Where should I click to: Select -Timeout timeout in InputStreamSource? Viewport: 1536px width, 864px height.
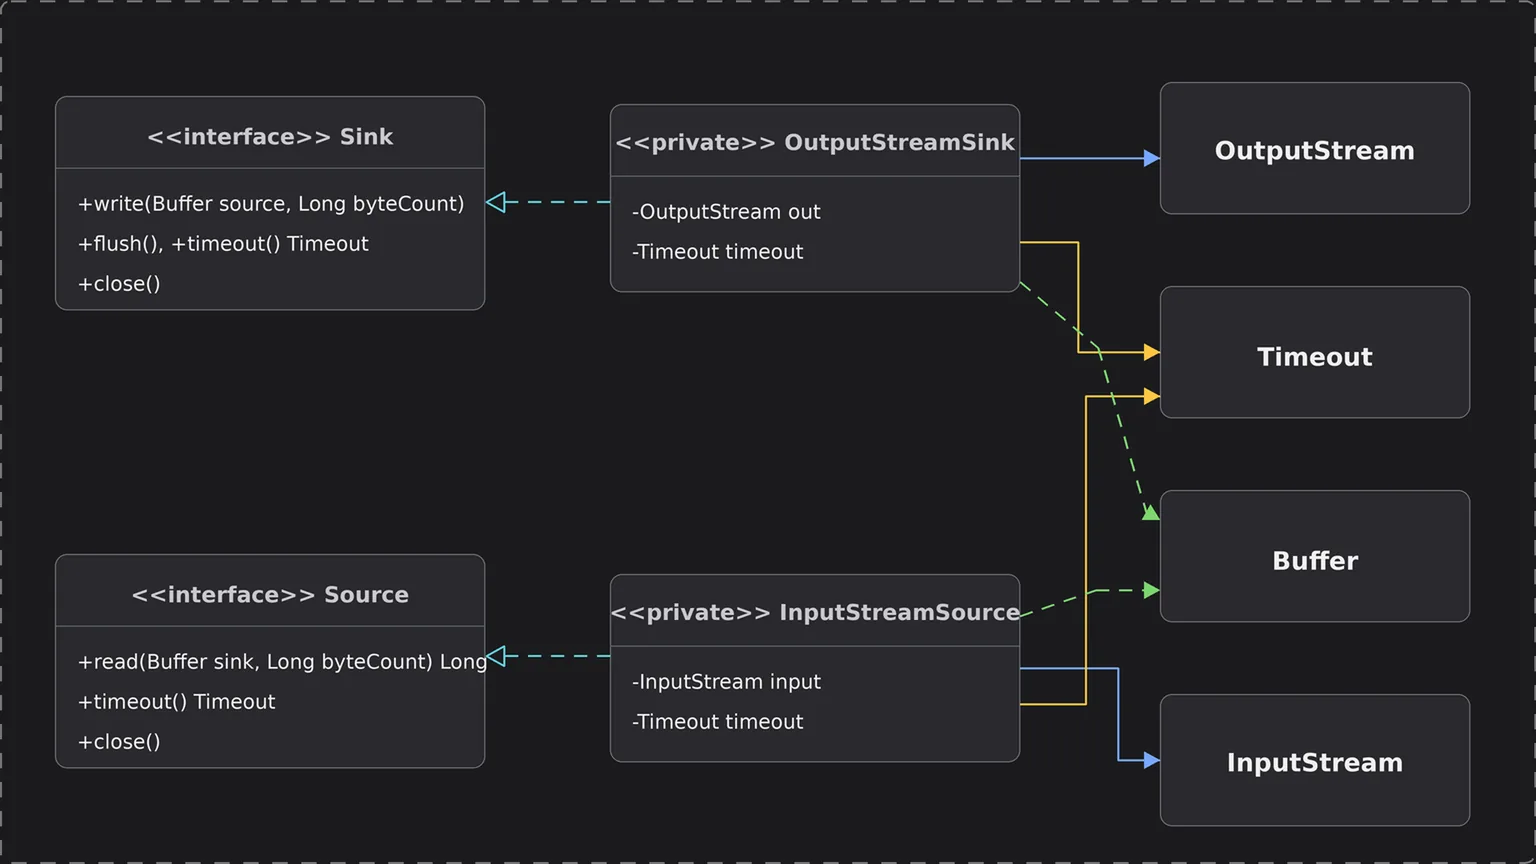coord(717,722)
